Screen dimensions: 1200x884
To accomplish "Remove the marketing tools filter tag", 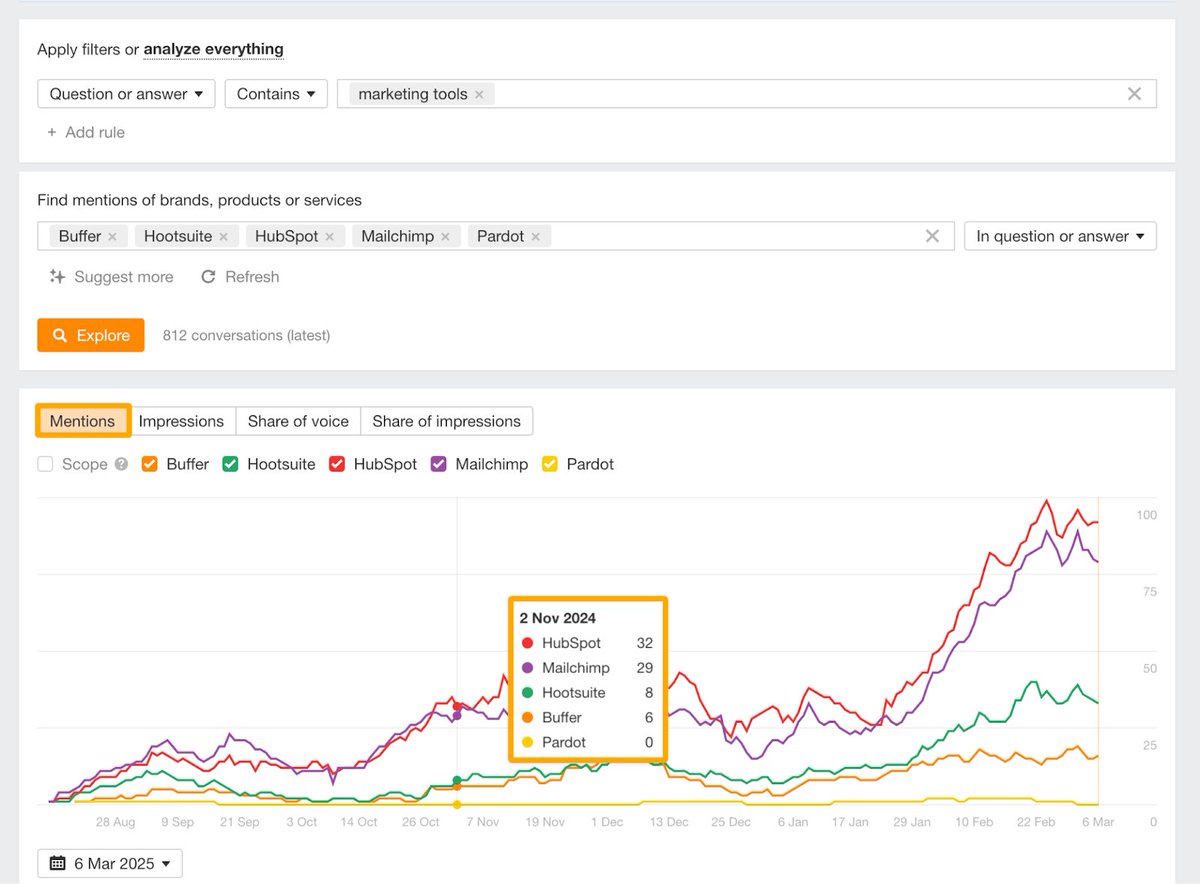I will click(x=479, y=94).
